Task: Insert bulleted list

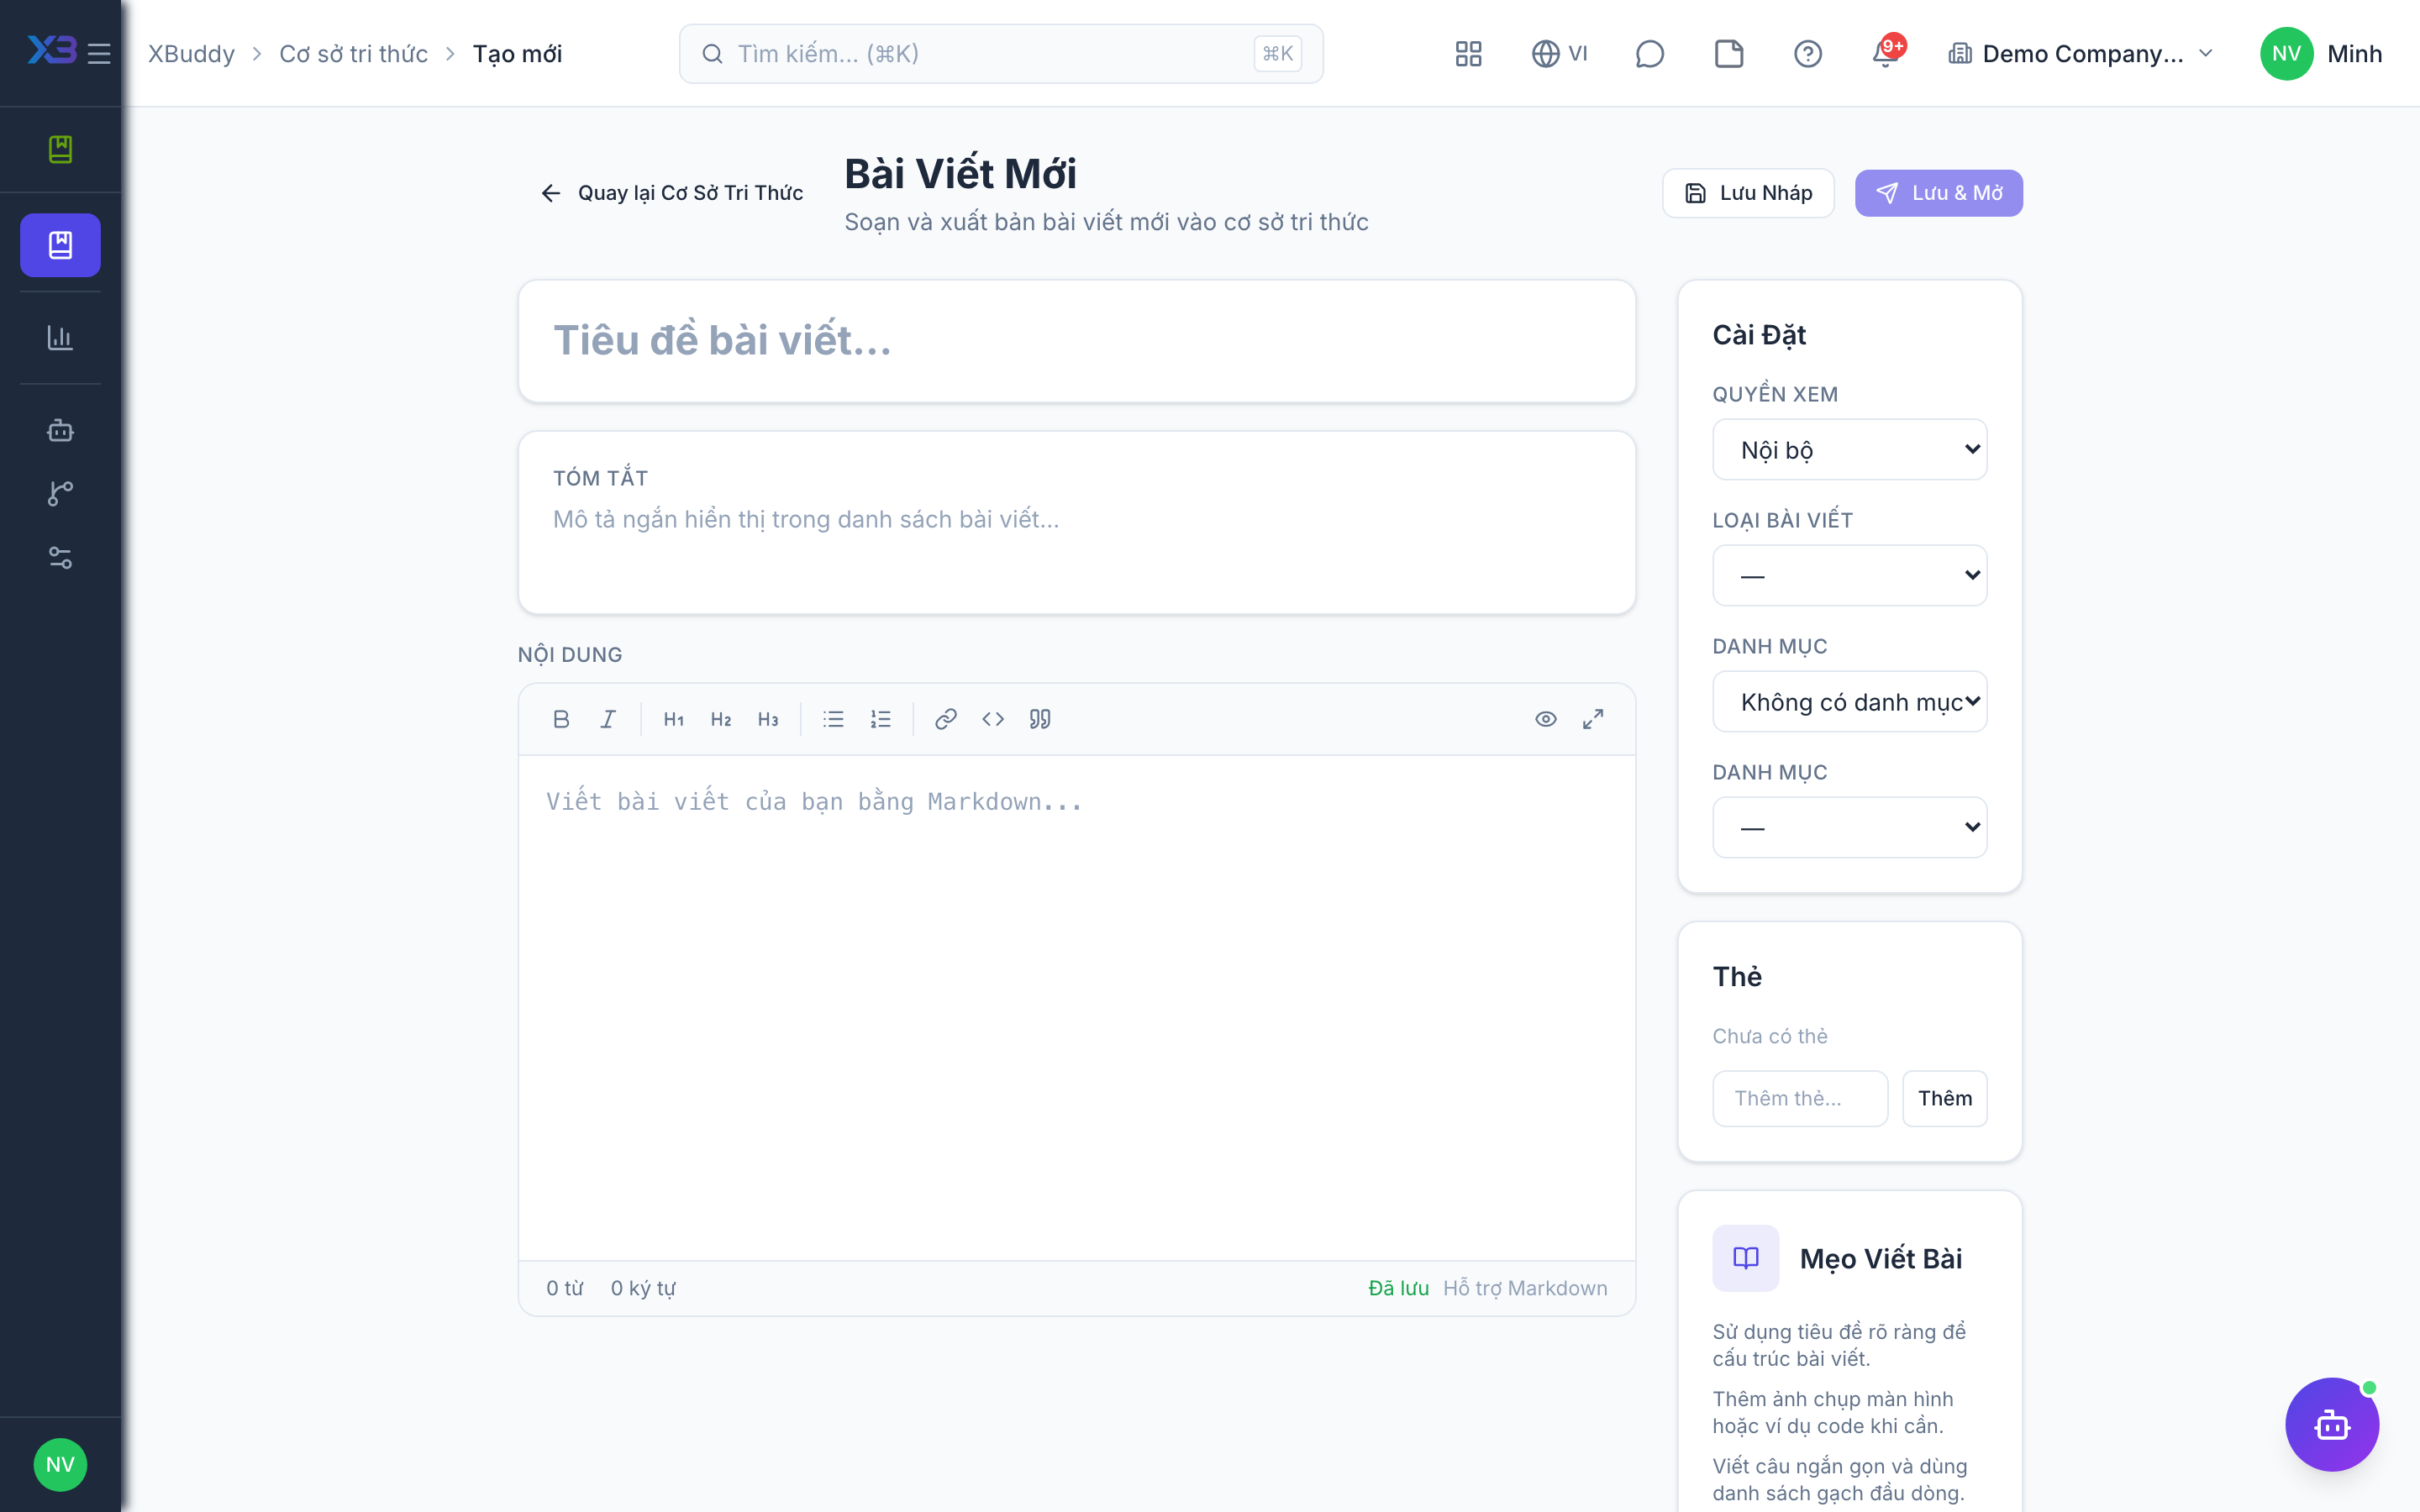Action: (x=833, y=719)
